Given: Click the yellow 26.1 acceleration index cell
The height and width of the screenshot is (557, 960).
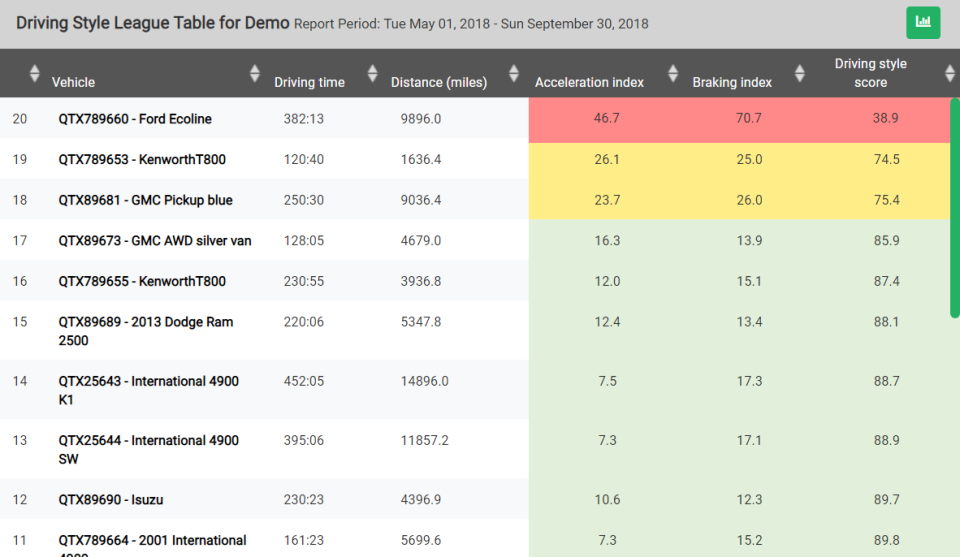Looking at the screenshot, I should point(606,159).
